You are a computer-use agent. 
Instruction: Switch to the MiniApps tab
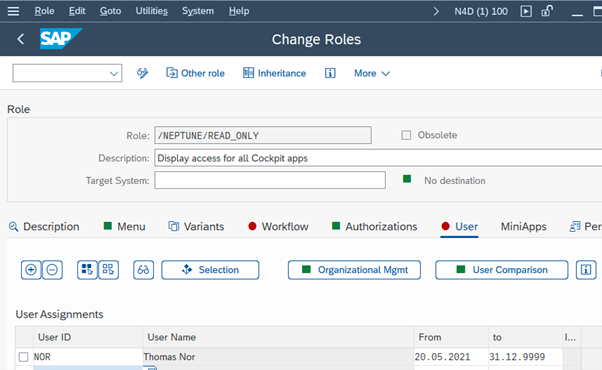coord(523,226)
